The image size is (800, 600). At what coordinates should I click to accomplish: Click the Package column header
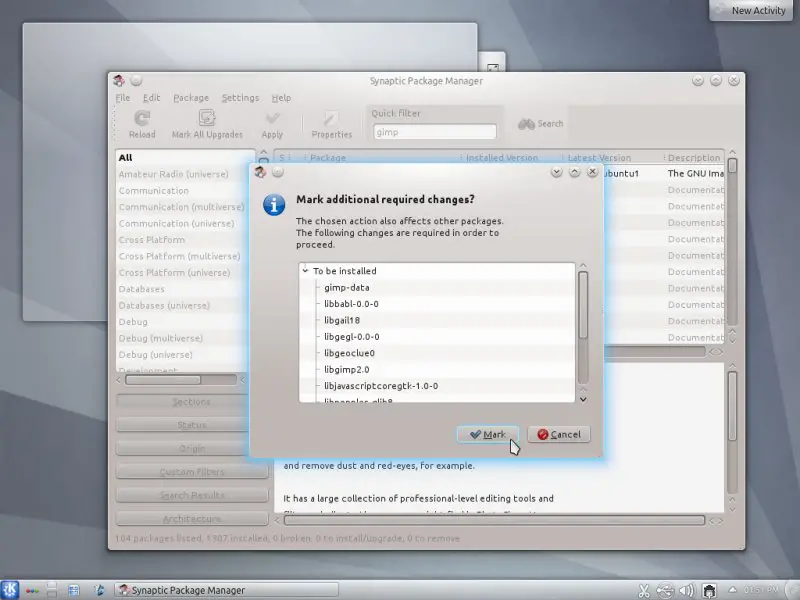tap(382, 158)
